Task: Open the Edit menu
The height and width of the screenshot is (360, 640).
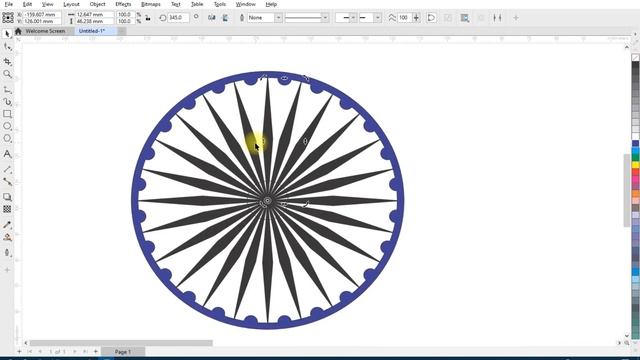Action: tap(27, 4)
